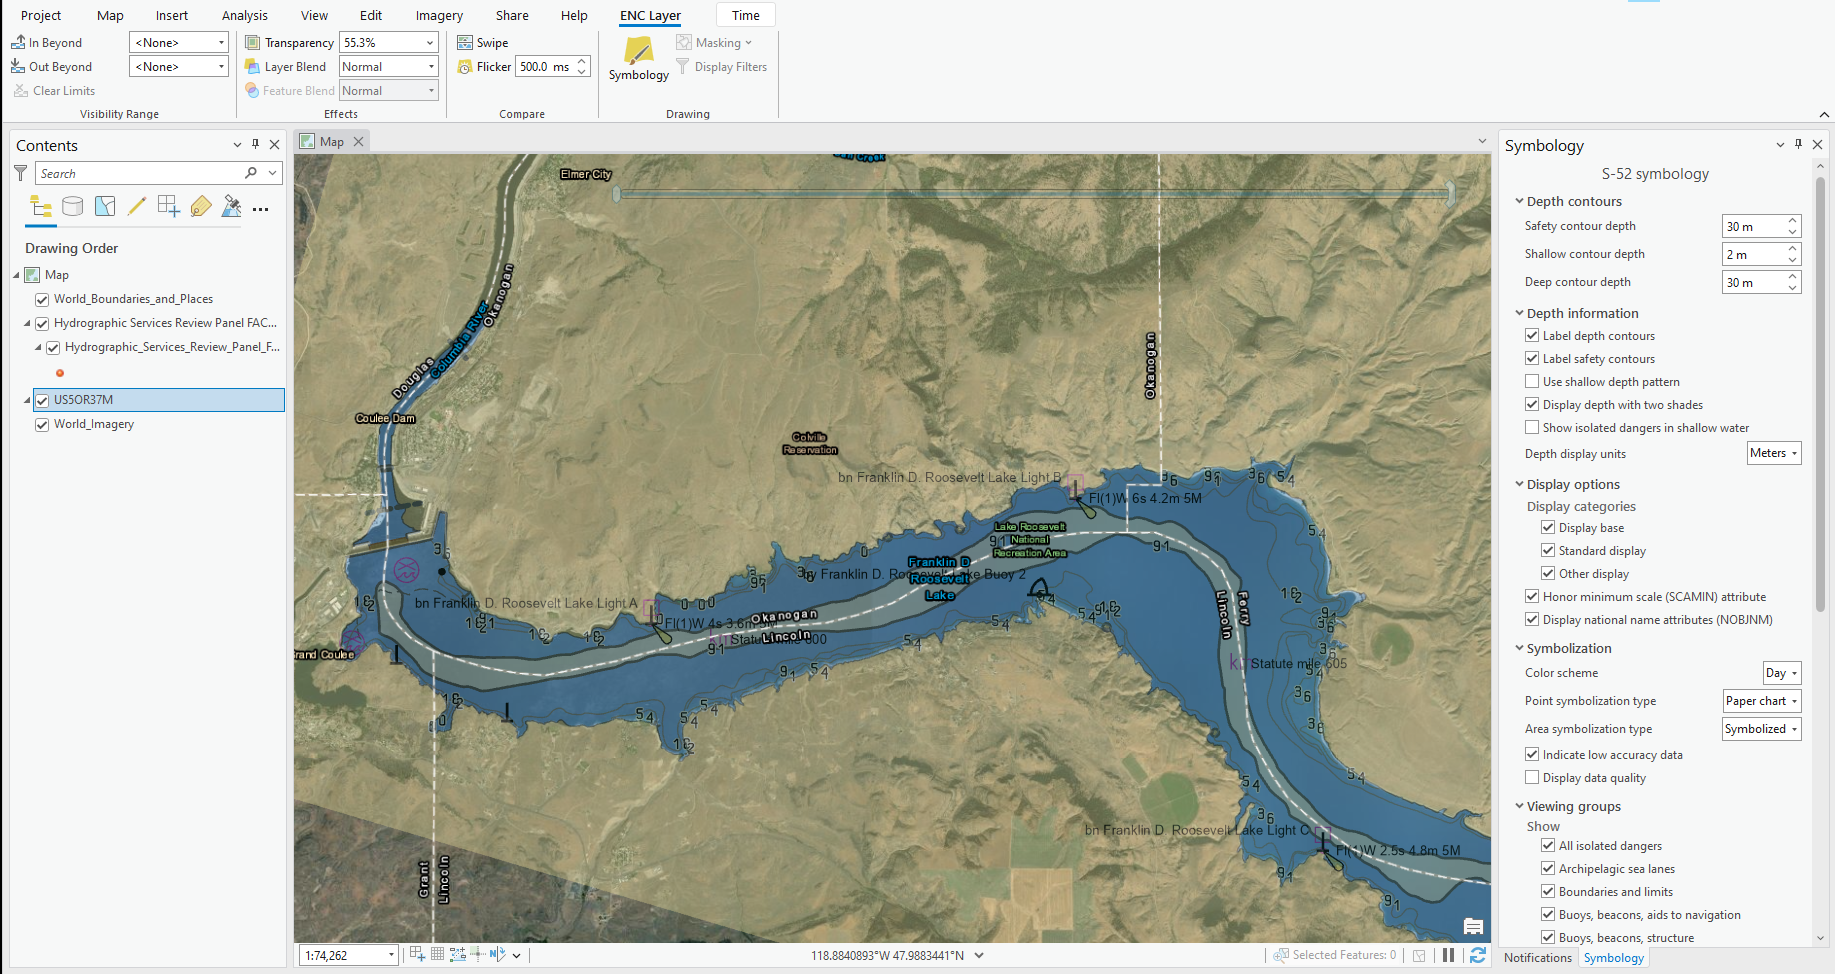1835x974 pixels.
Task: Open the Analysis ribbon tab
Action: [x=245, y=15]
